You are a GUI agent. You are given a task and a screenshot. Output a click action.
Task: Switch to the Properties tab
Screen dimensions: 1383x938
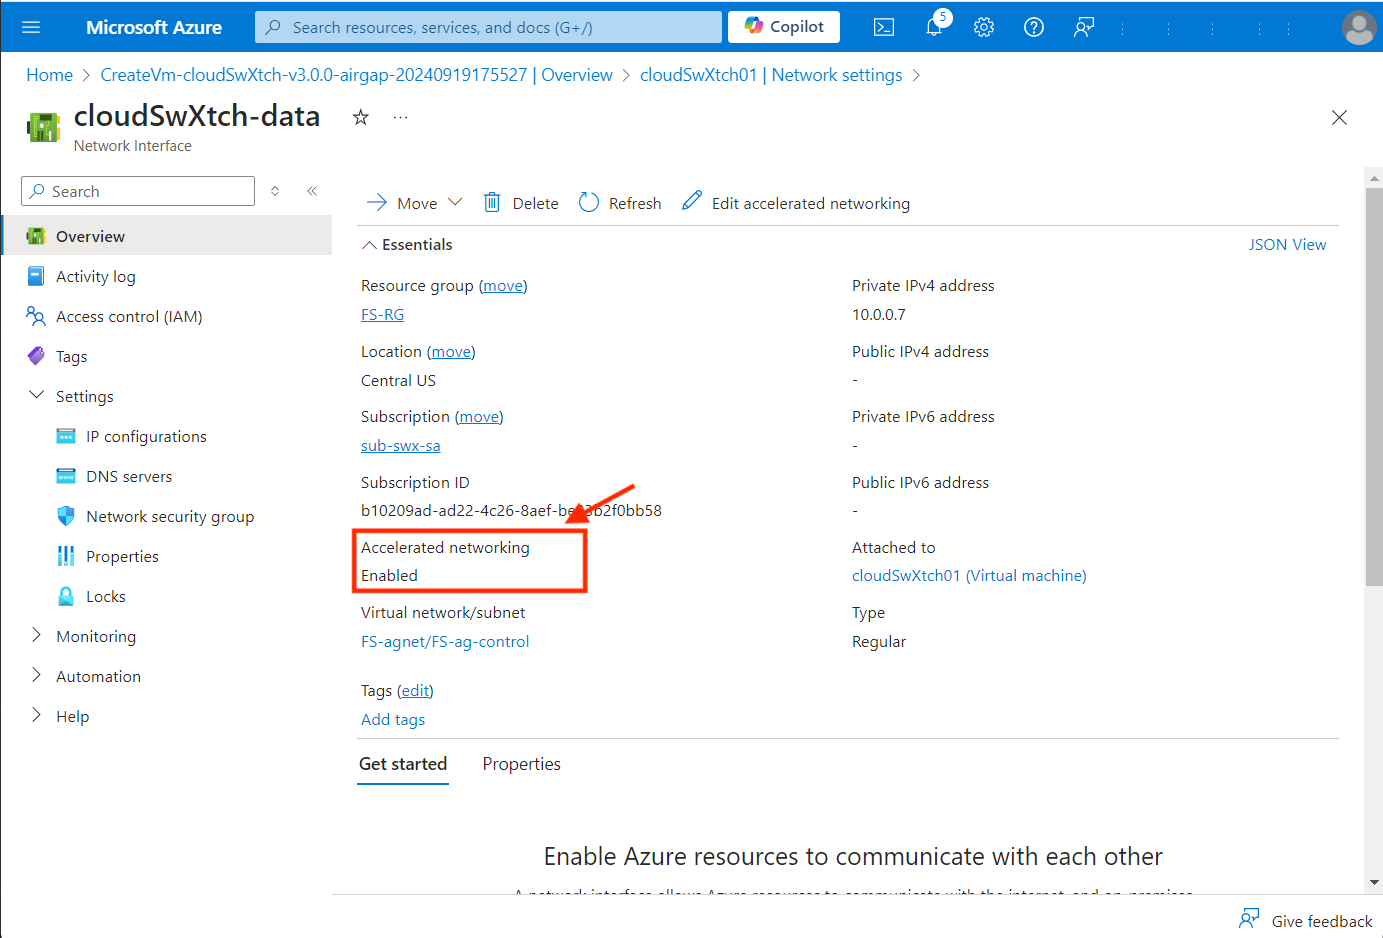coord(521,763)
